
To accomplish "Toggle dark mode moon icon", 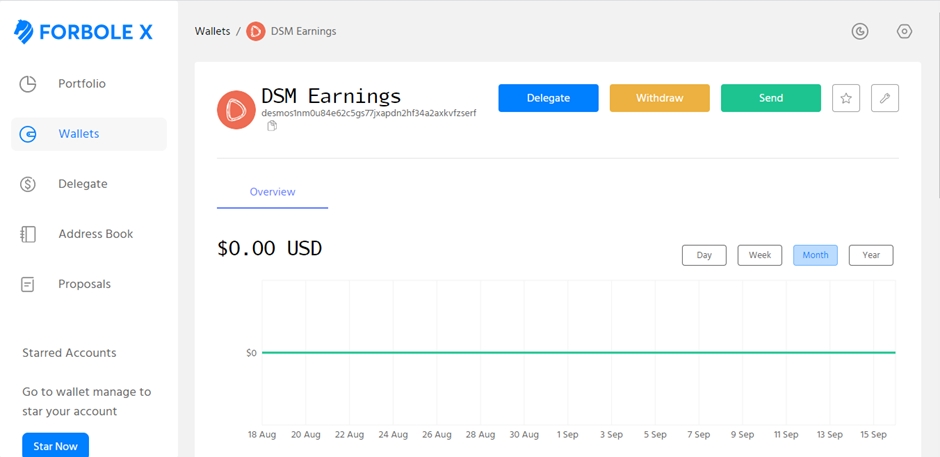I will [860, 31].
